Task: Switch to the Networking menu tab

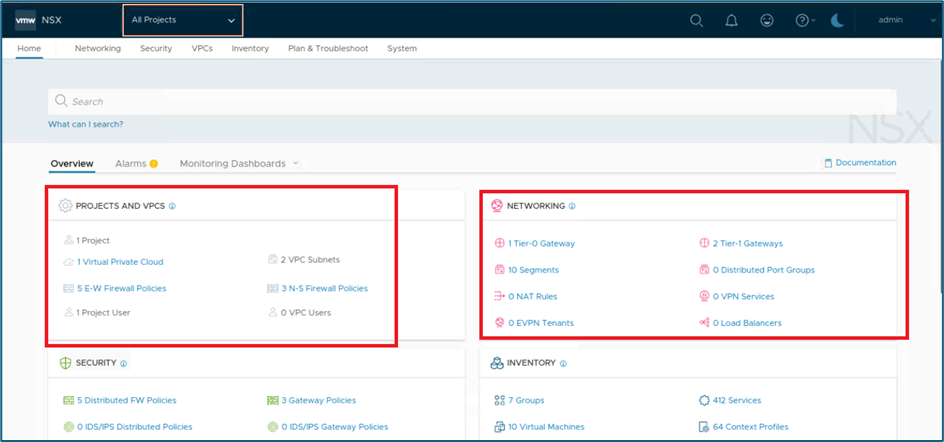Action: coord(97,48)
